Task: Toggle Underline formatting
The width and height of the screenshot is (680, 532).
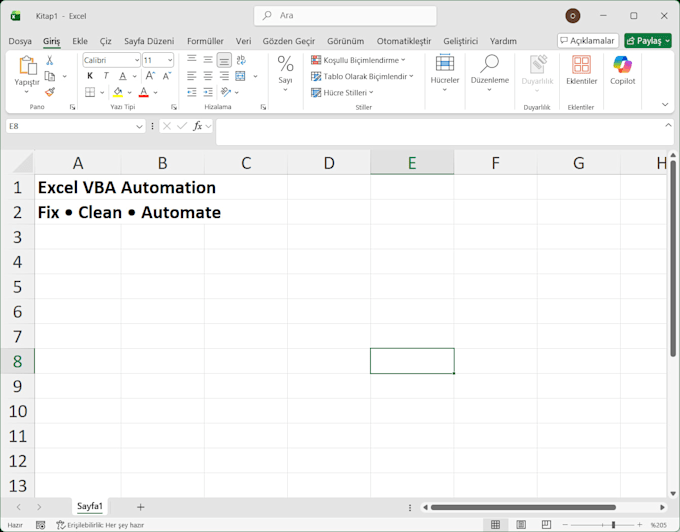Action: (x=123, y=76)
